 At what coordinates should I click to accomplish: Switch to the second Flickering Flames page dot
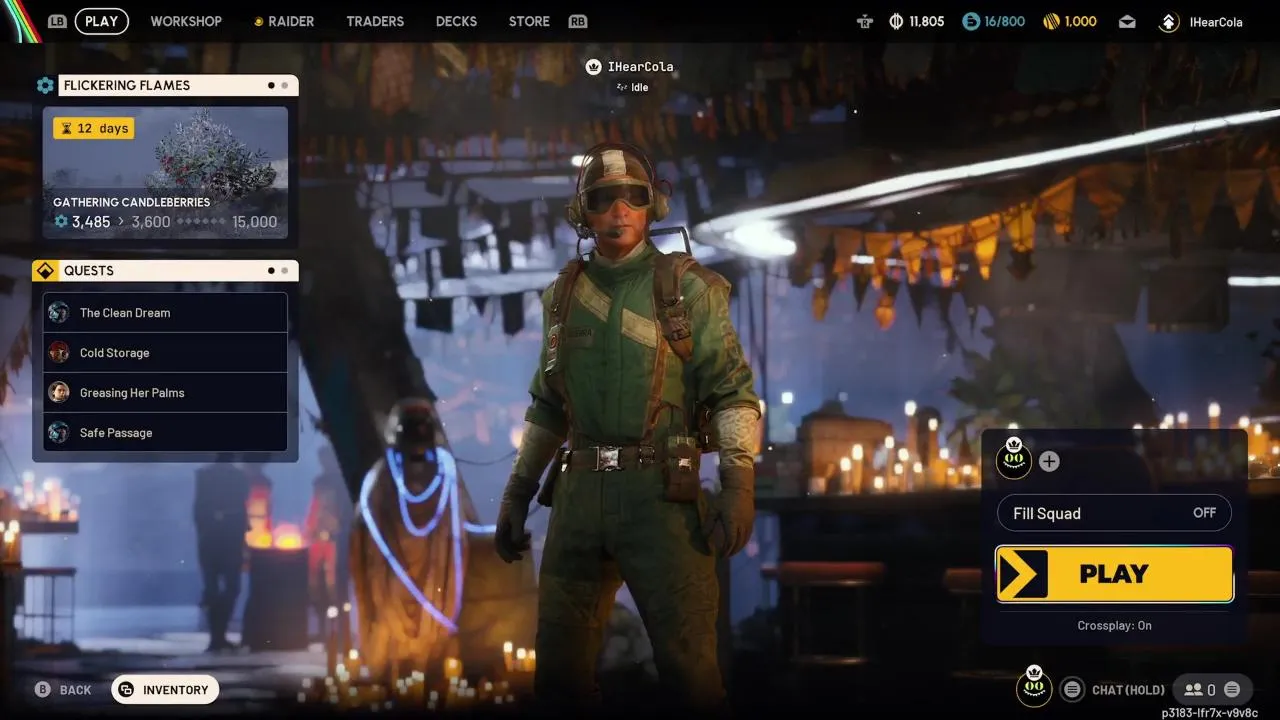285,86
